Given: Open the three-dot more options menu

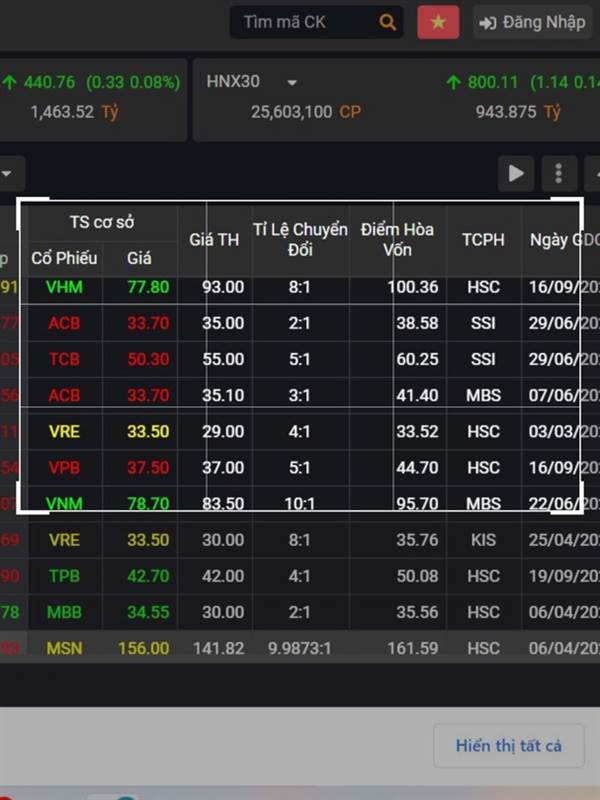Looking at the screenshot, I should pos(559,173).
